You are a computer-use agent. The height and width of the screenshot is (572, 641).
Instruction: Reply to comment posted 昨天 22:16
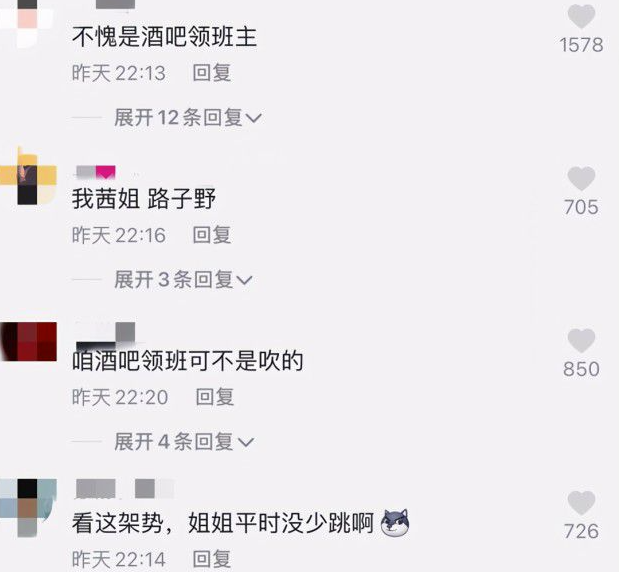[x=212, y=235]
